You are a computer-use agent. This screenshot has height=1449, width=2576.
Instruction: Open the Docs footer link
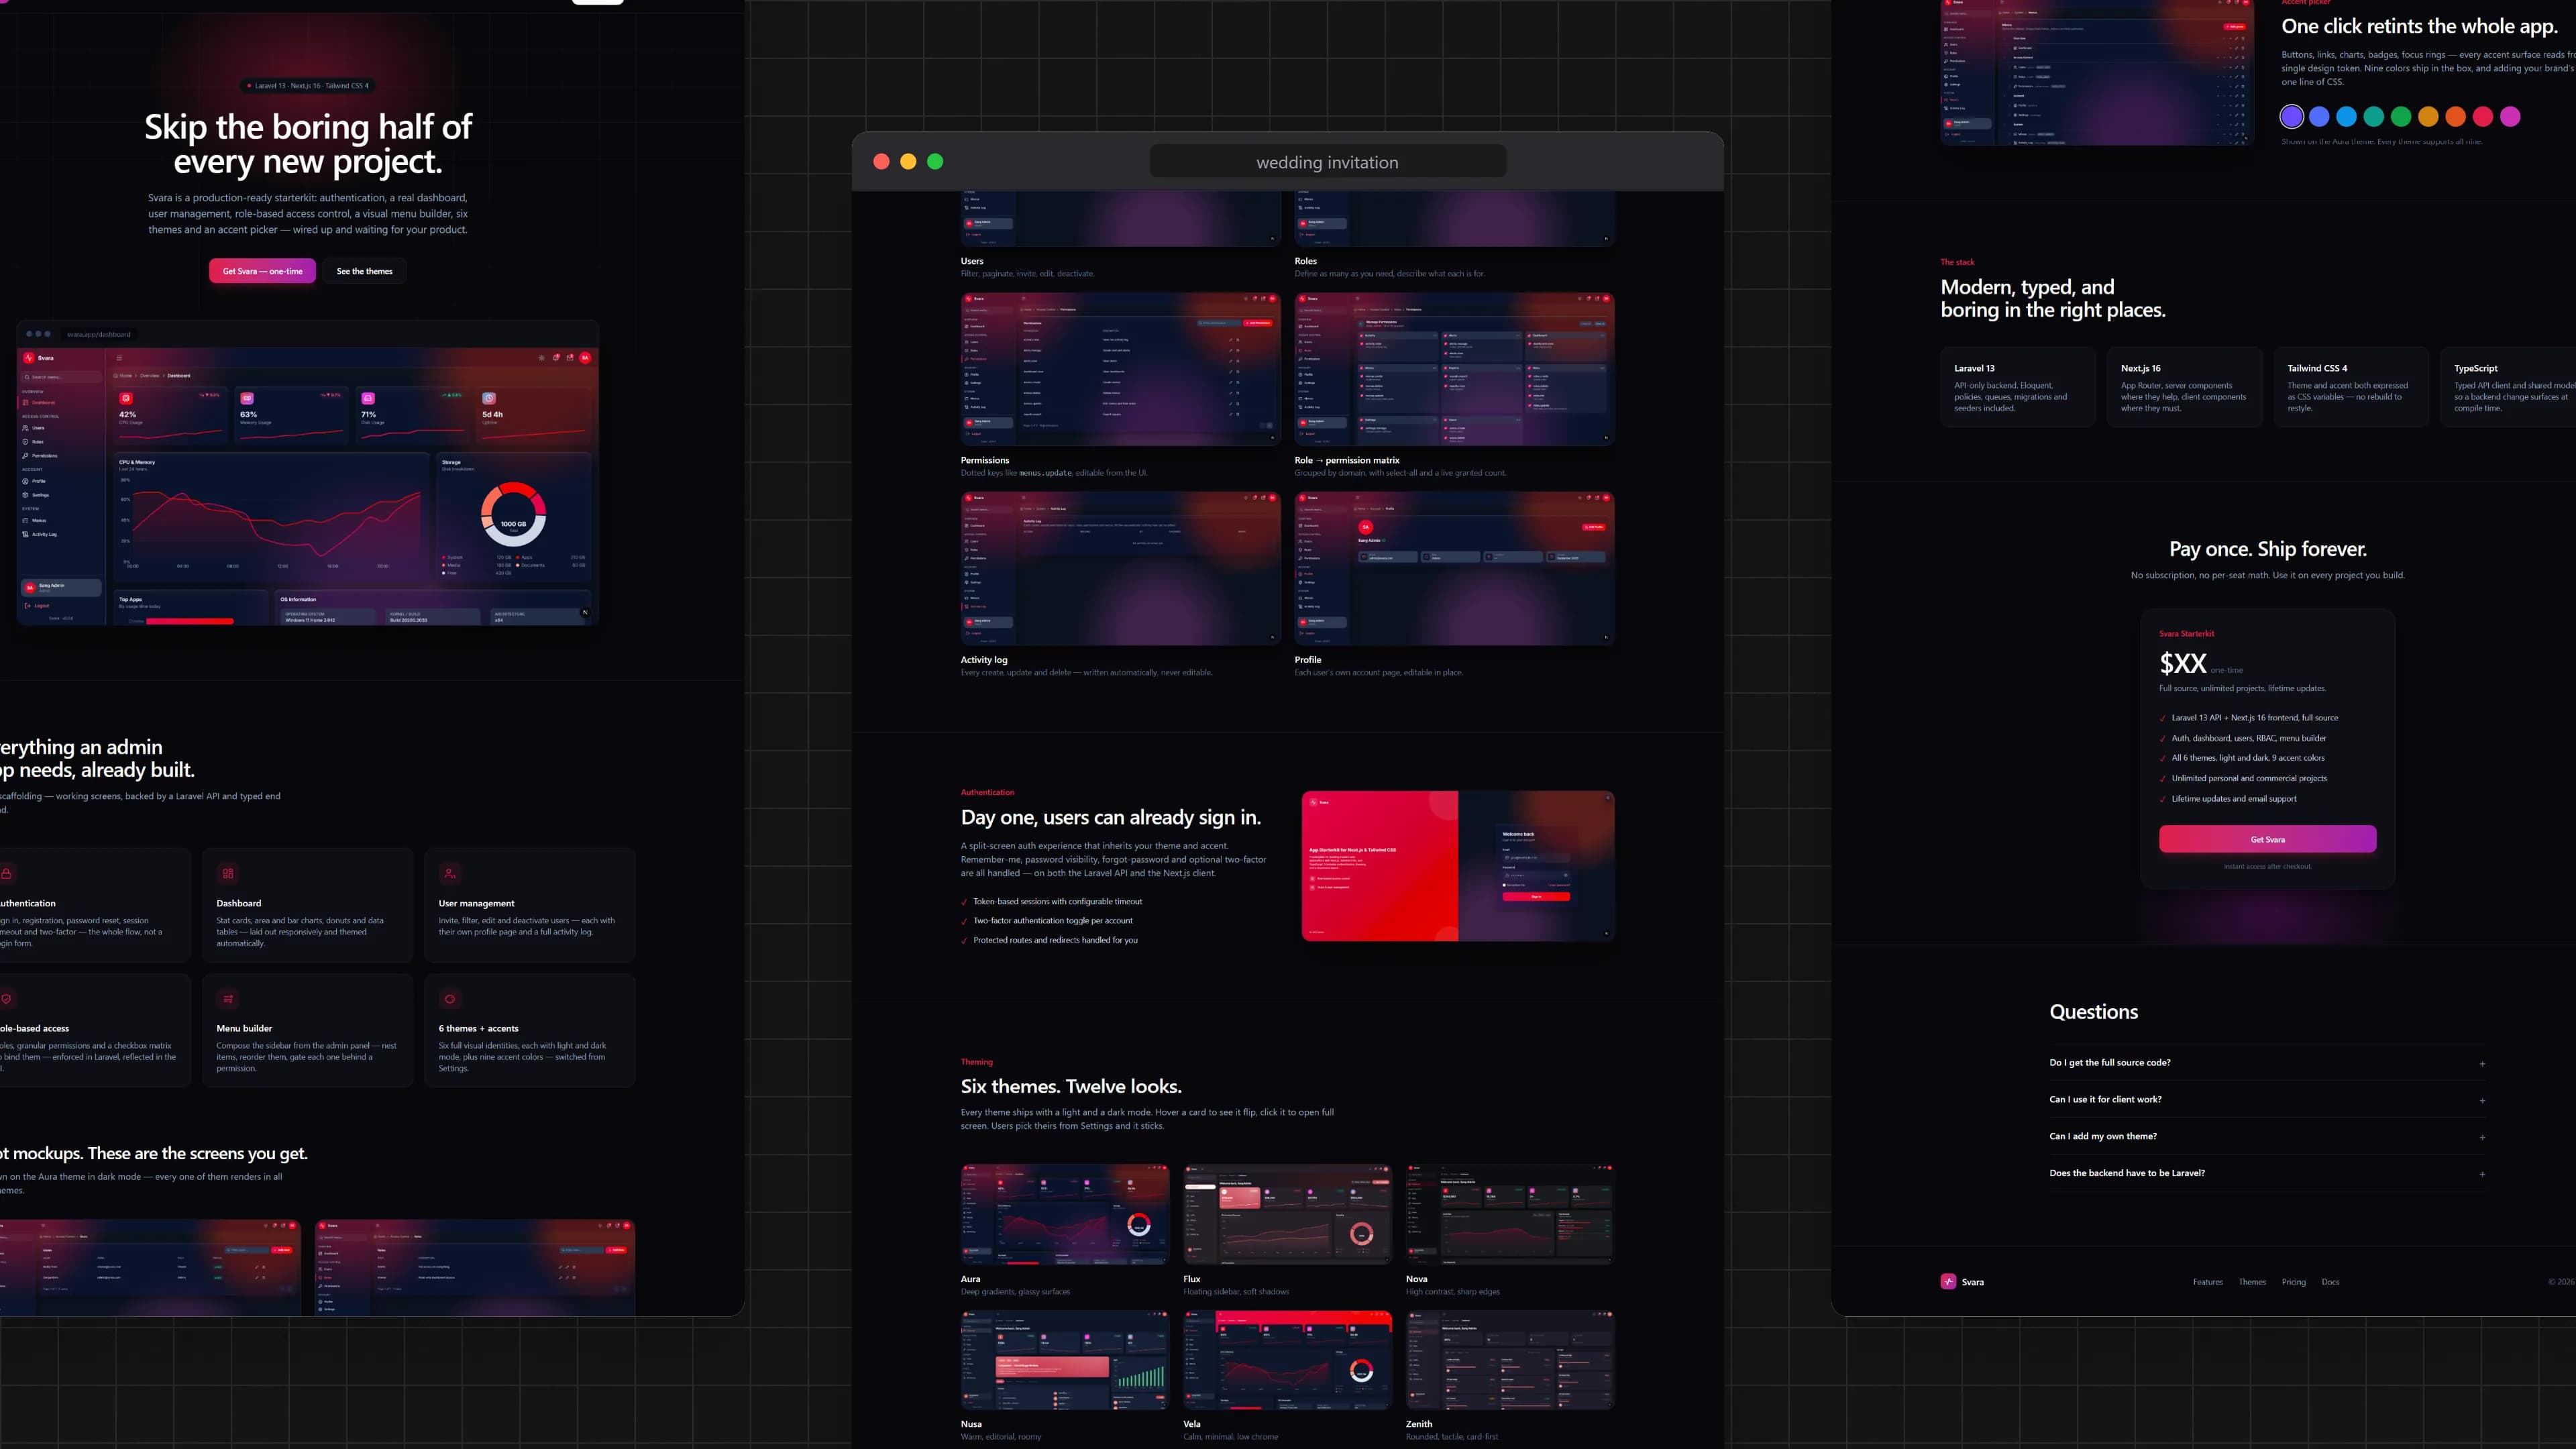tap(2330, 1282)
